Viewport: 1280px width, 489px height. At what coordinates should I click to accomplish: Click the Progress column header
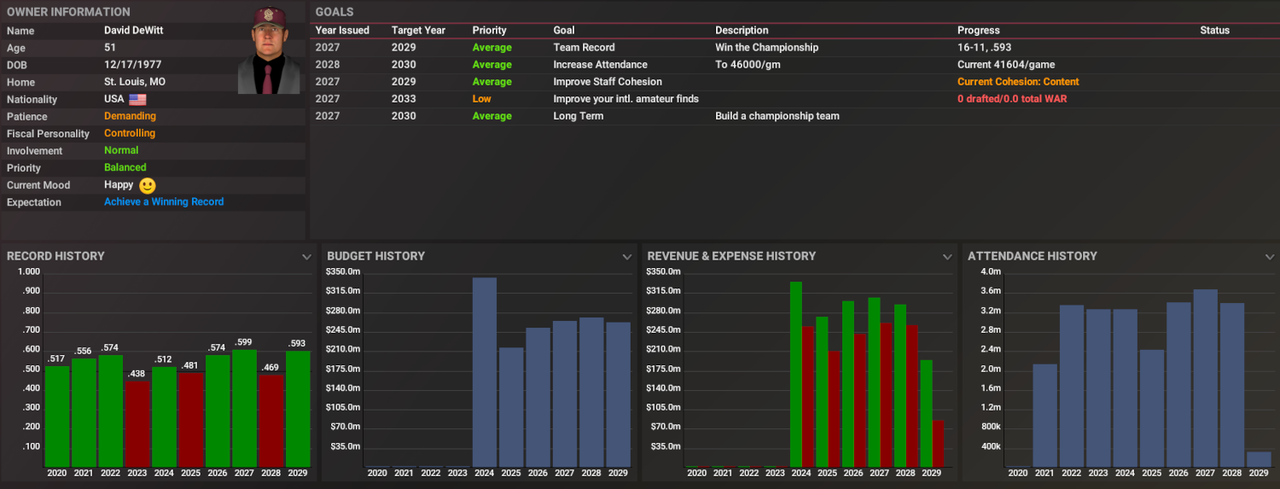click(x=978, y=30)
